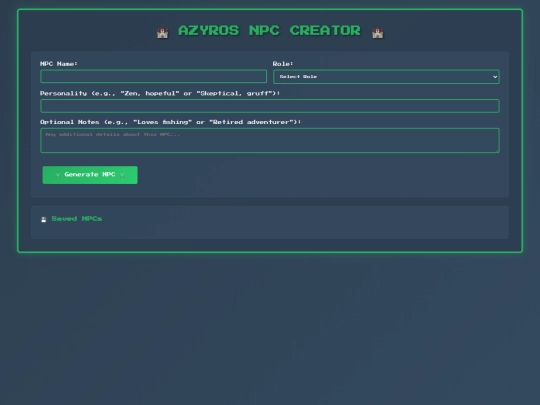Screen dimensions: 540x405
Task: Click the castle icon left of the title
Action: 163,33
